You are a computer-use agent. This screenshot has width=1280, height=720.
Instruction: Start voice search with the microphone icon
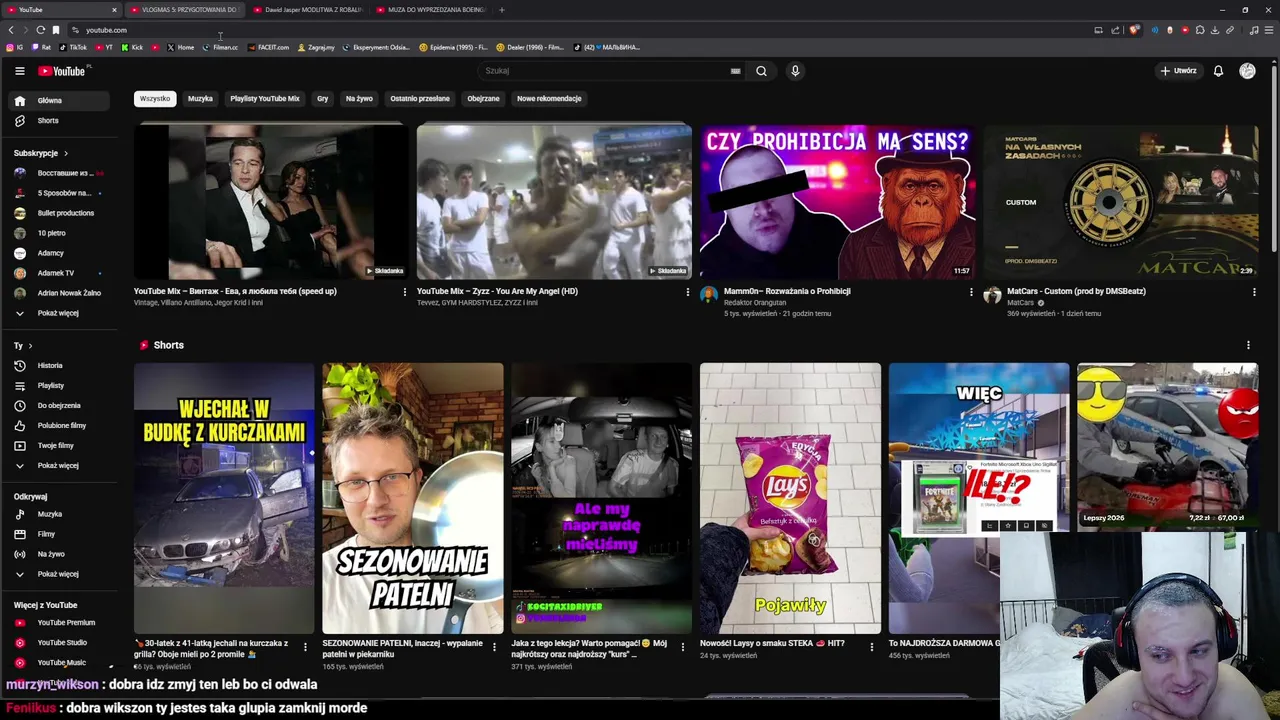click(795, 71)
